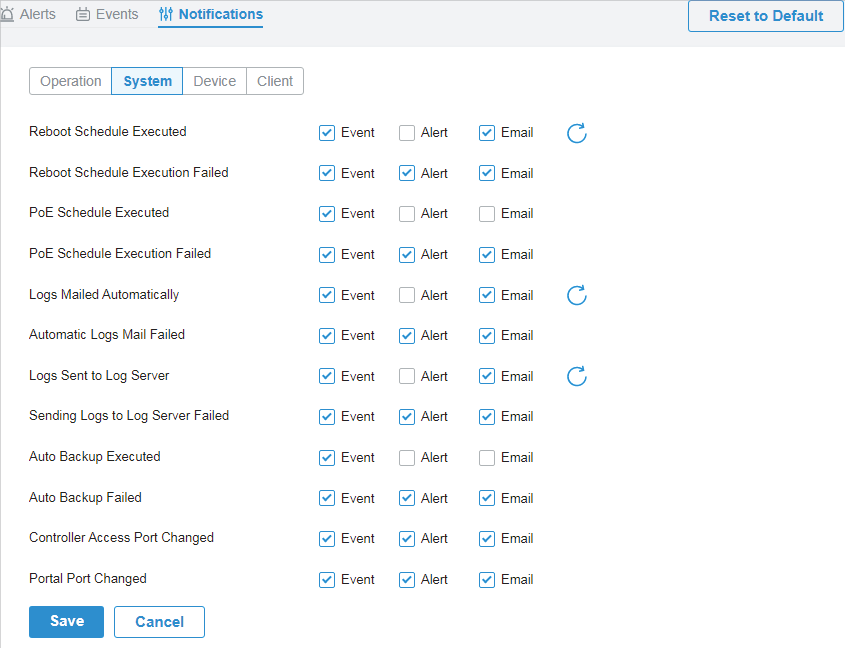
Task: Uncheck Email for Sending Logs to Log Server Failed
Action: (x=487, y=417)
